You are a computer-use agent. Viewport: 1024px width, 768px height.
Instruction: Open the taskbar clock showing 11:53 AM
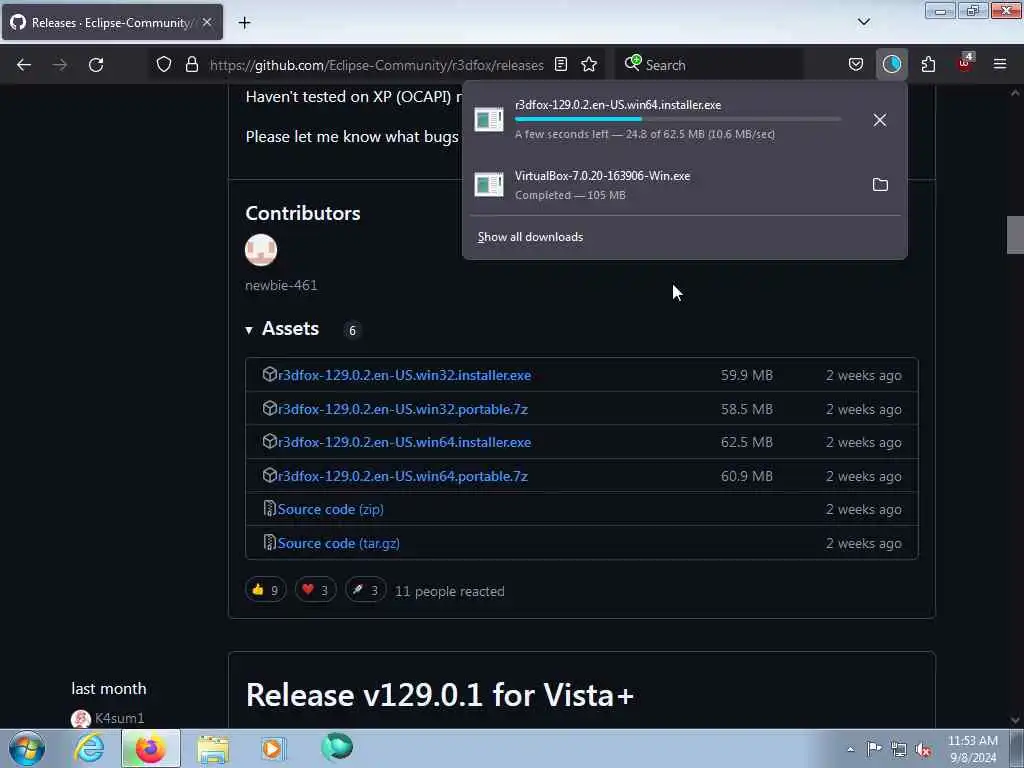tap(972, 749)
